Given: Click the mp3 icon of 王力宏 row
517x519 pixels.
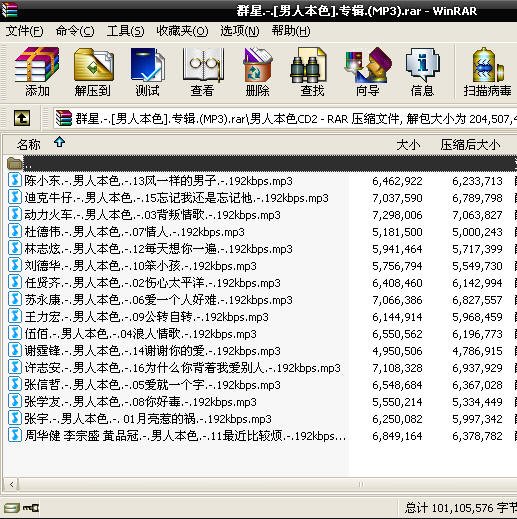Looking at the screenshot, I should point(15,317).
